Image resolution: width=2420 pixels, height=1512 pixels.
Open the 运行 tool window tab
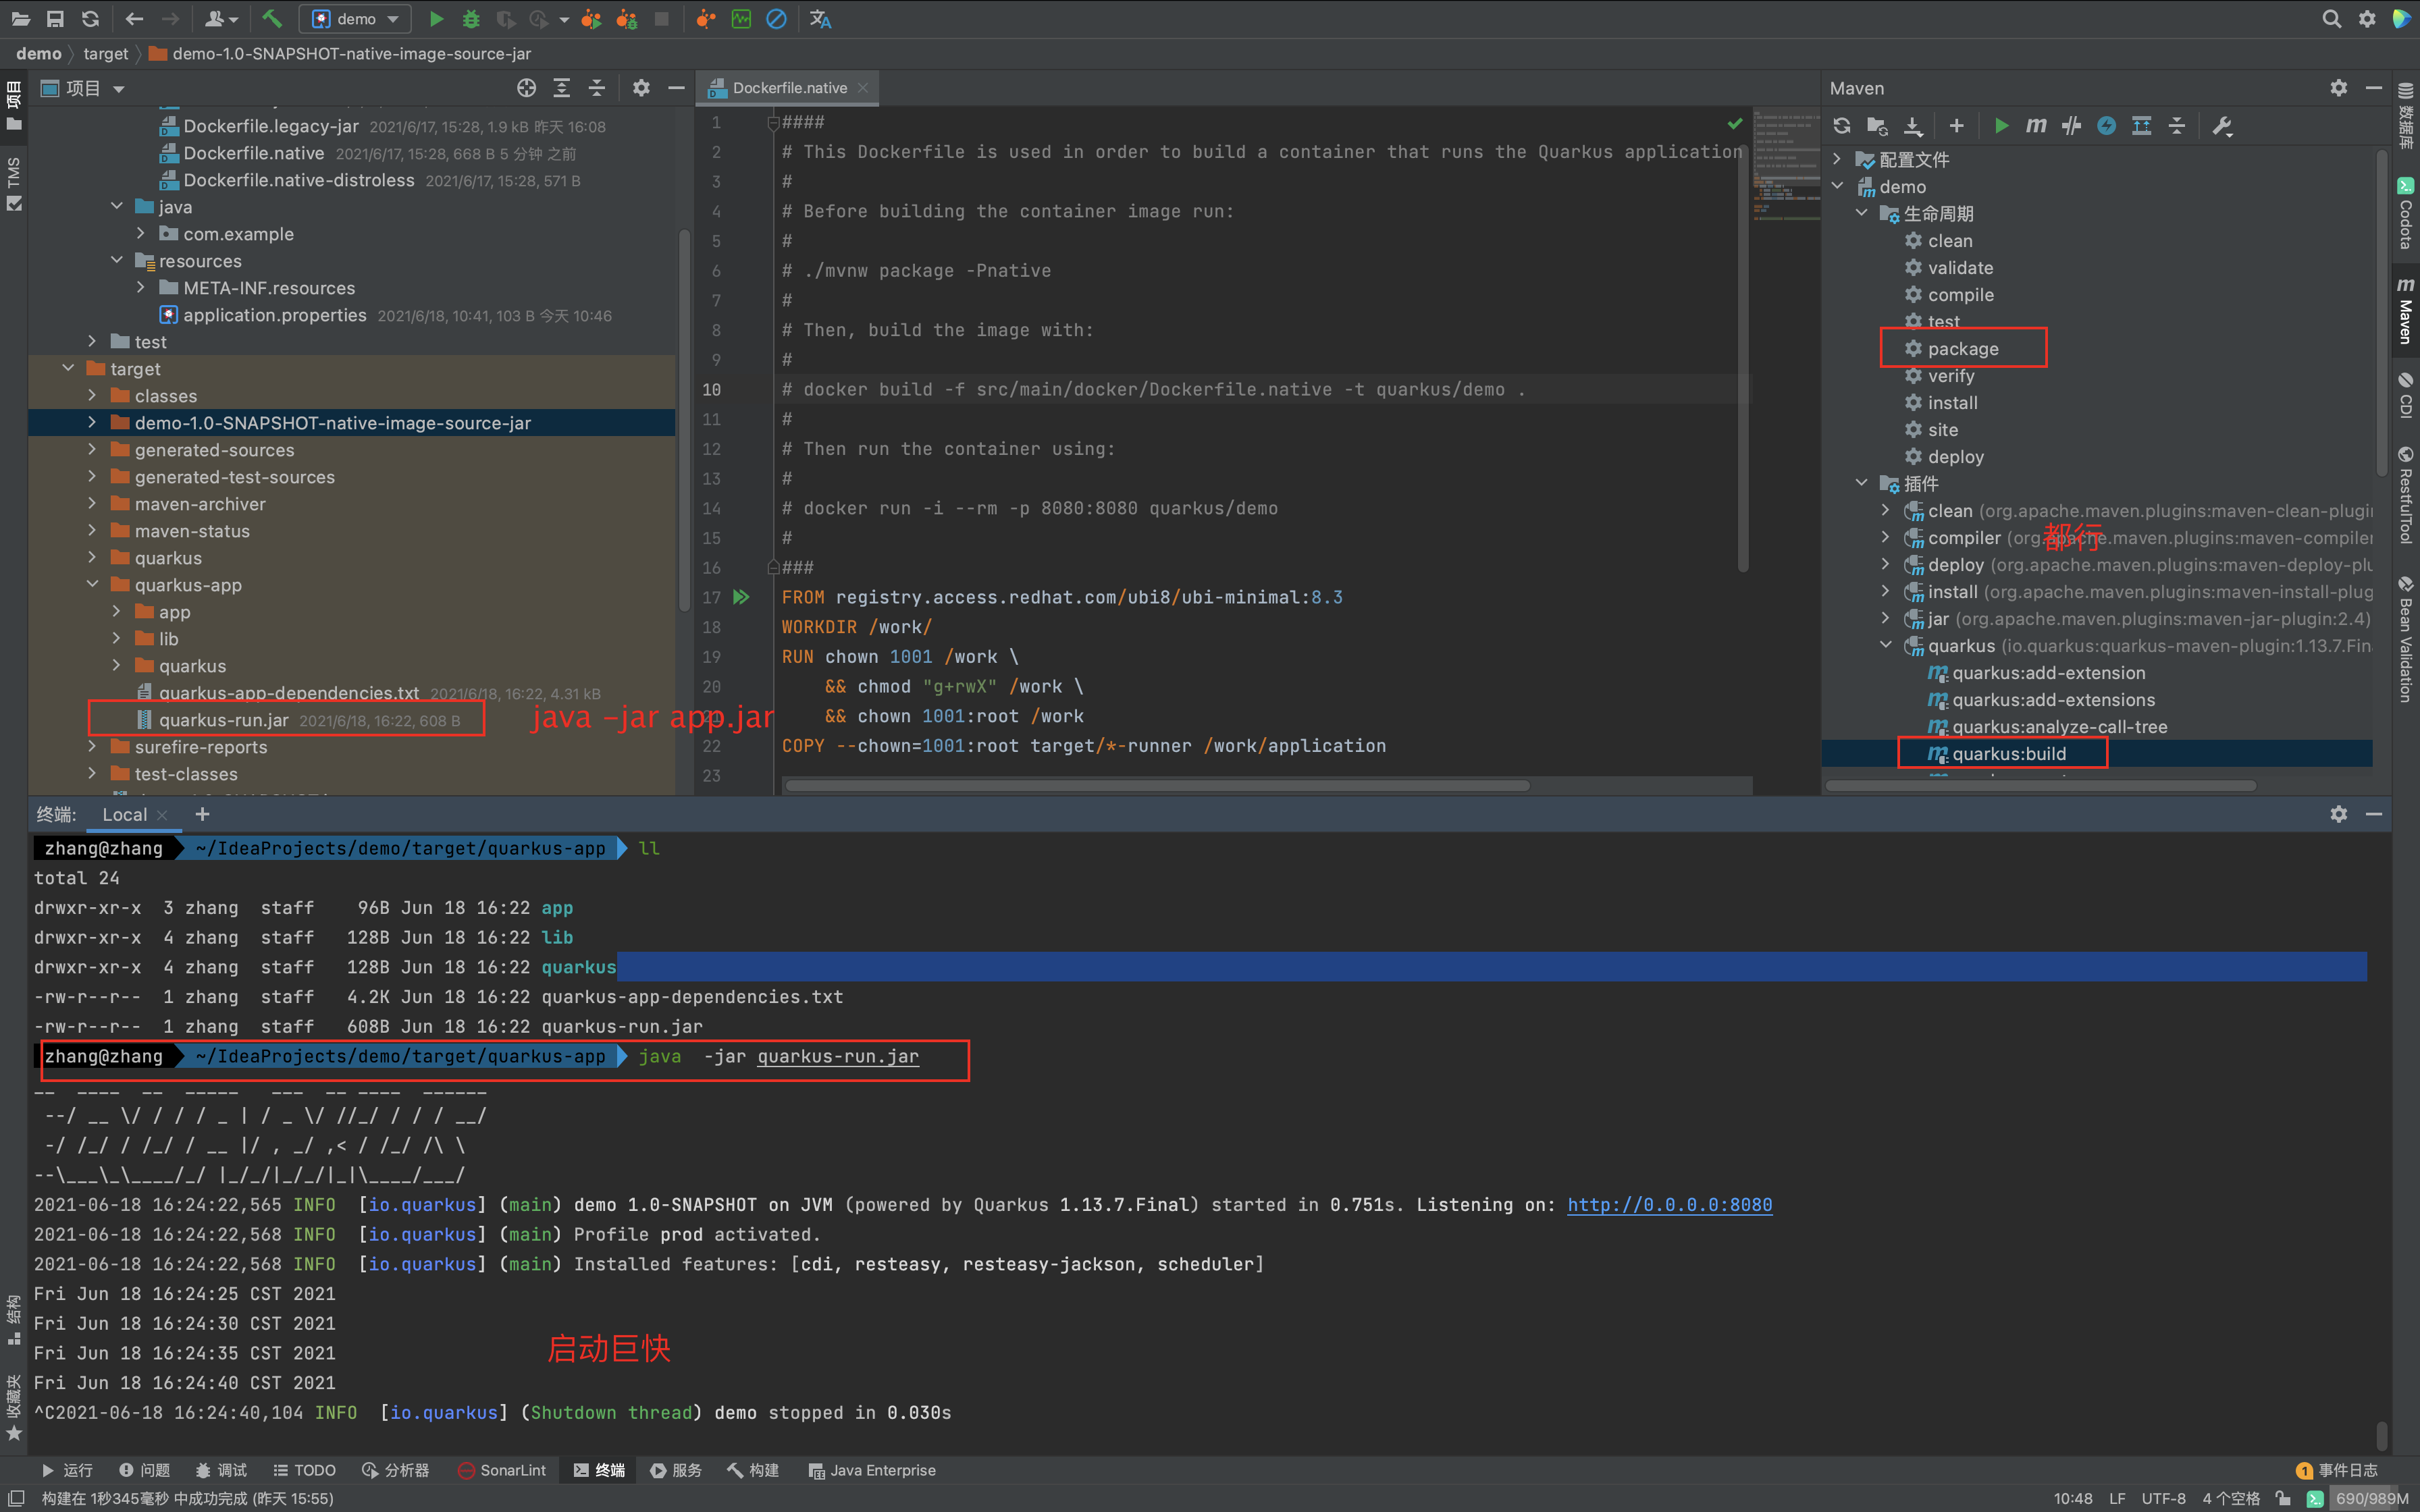[x=67, y=1470]
